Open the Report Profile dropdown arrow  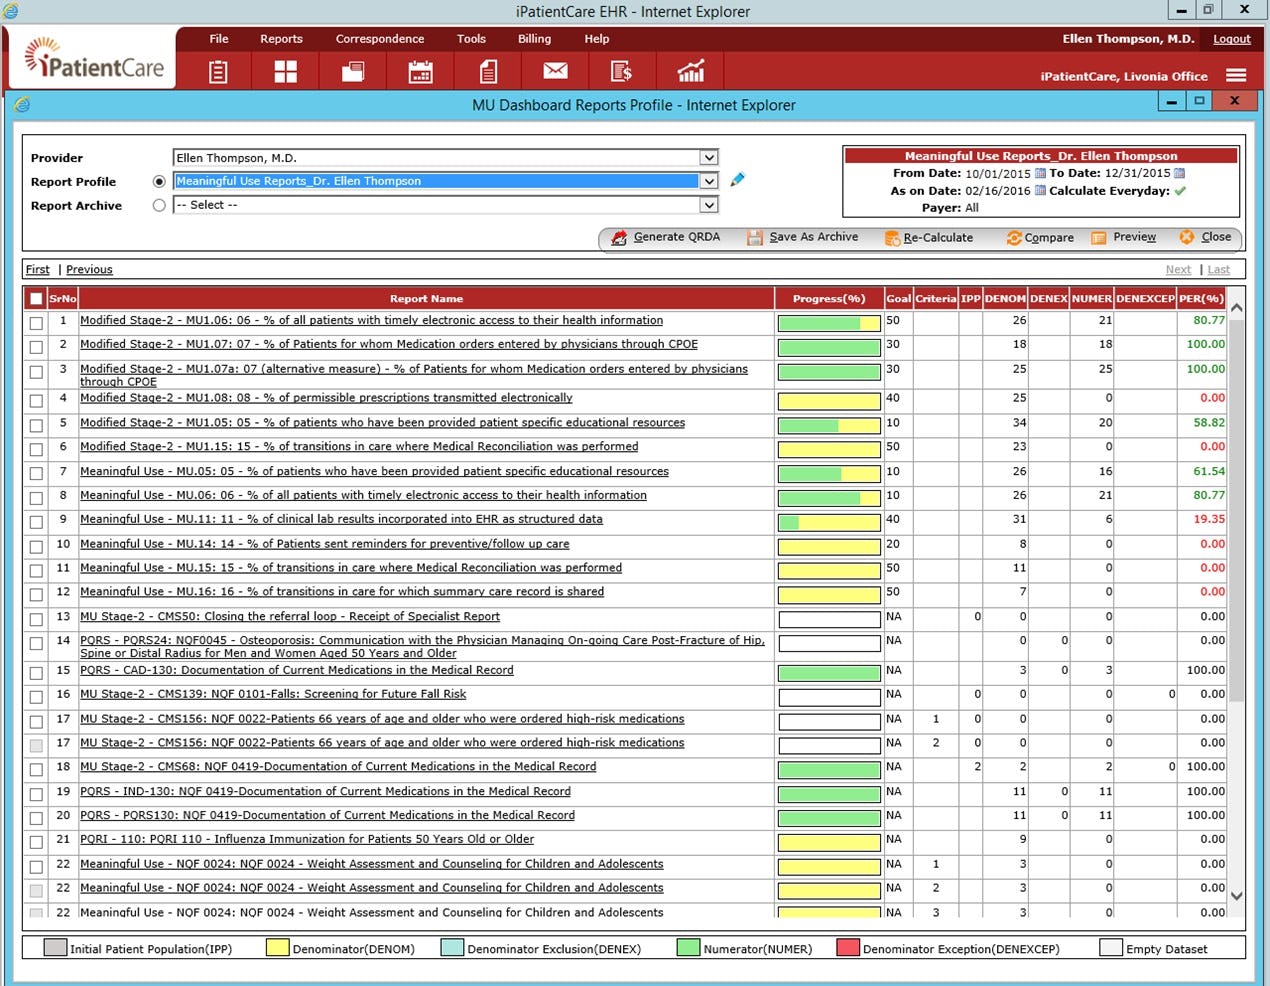pos(708,181)
